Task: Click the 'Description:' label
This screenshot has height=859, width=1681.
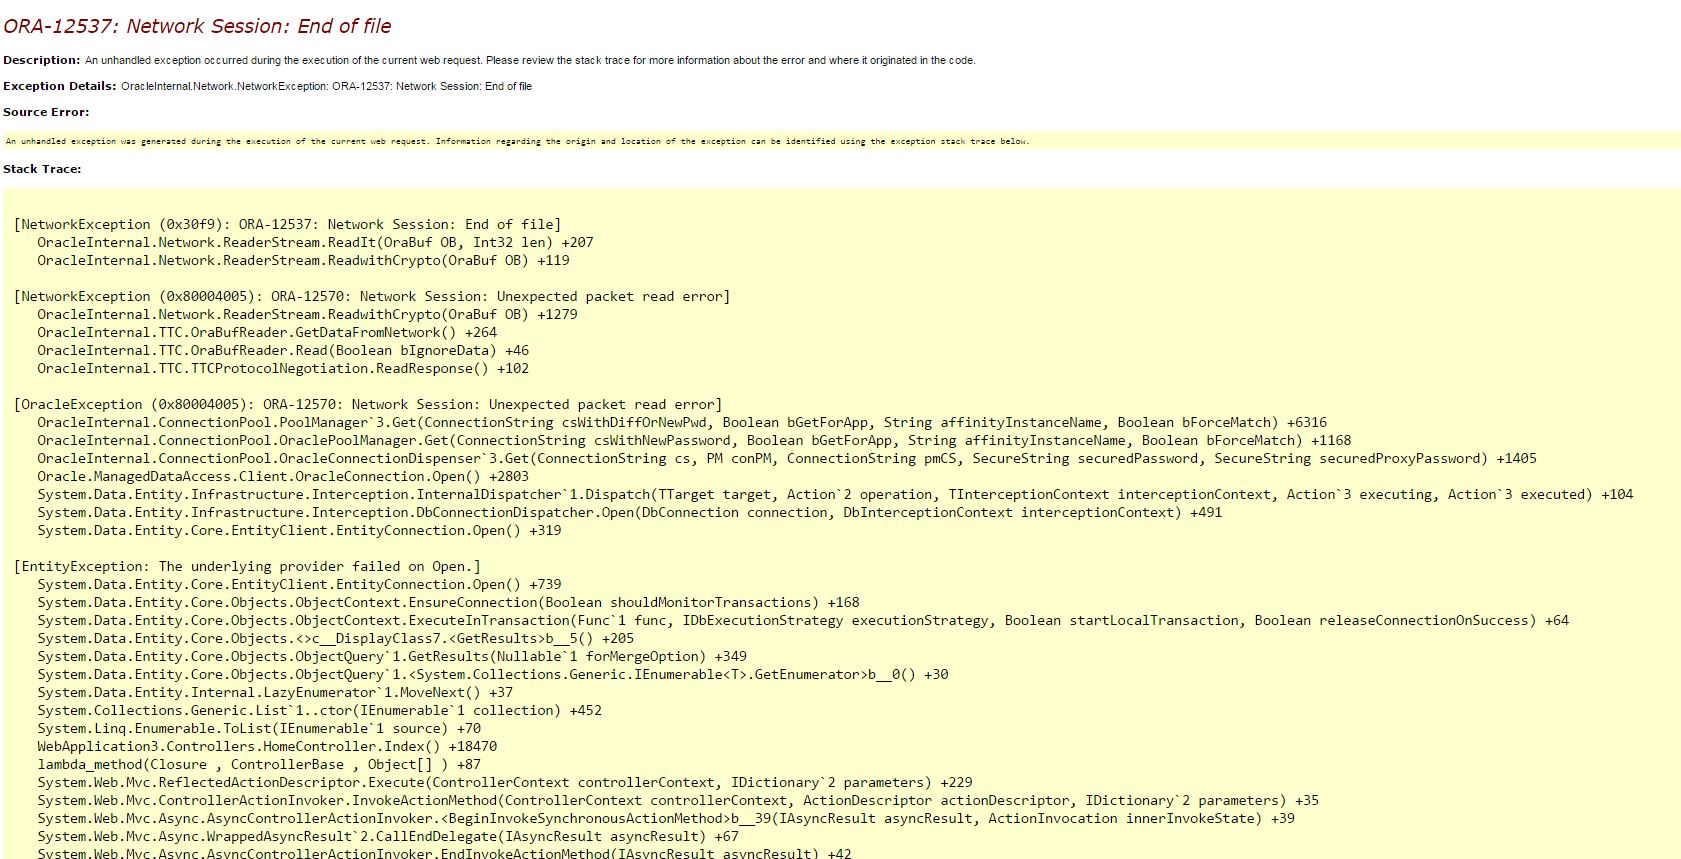Action: (x=41, y=60)
